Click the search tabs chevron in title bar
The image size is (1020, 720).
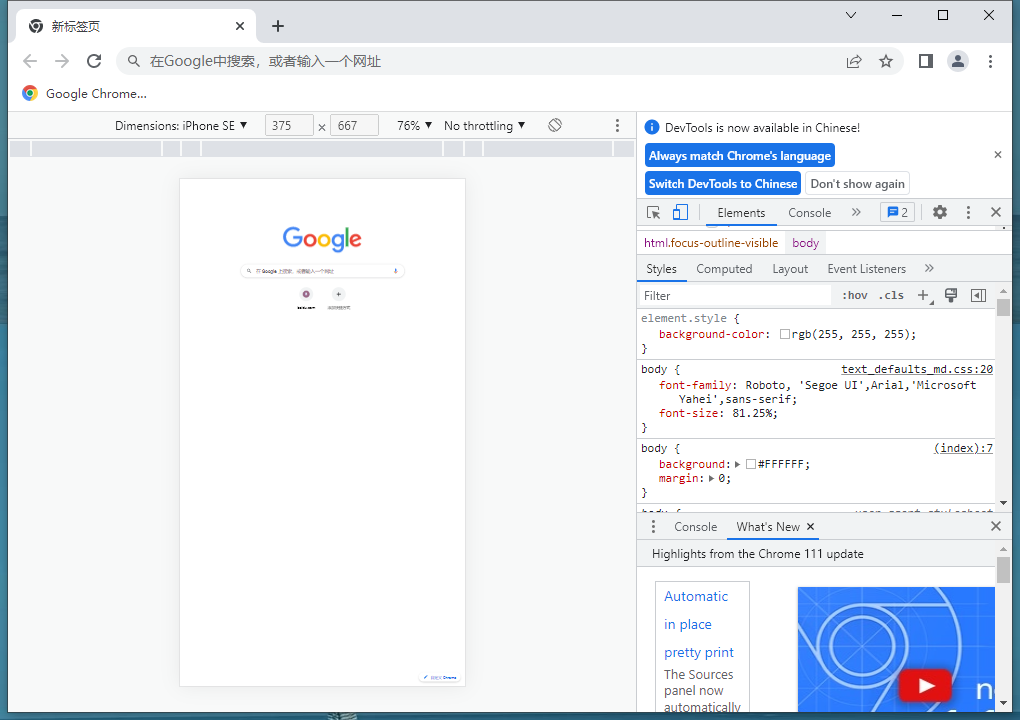pyautogui.click(x=851, y=15)
